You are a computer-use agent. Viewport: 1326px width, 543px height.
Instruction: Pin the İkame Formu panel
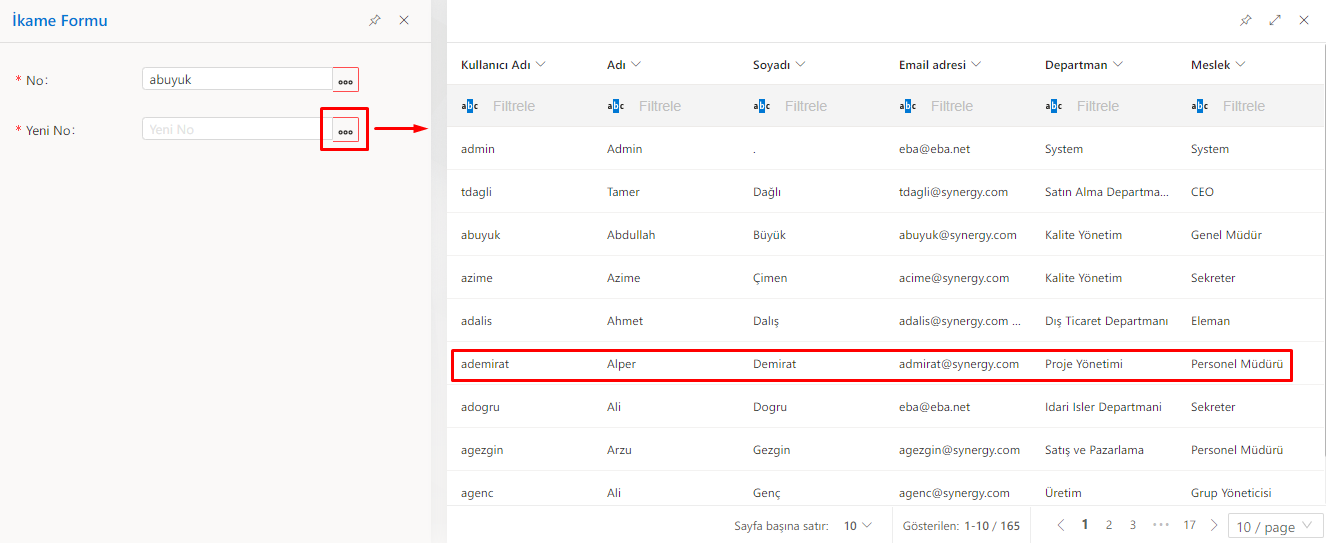375,20
